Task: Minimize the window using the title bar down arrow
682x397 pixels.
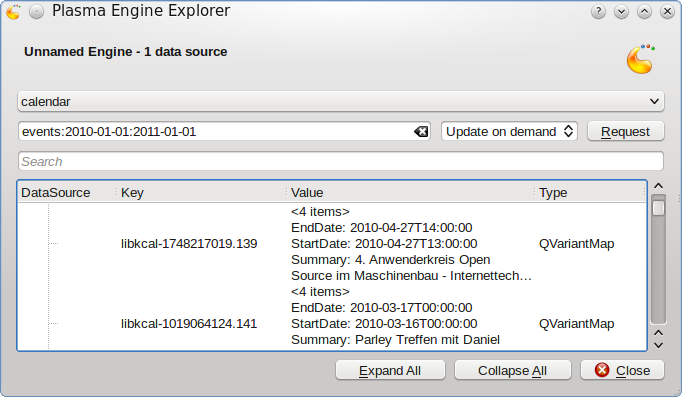Action: coord(622,12)
